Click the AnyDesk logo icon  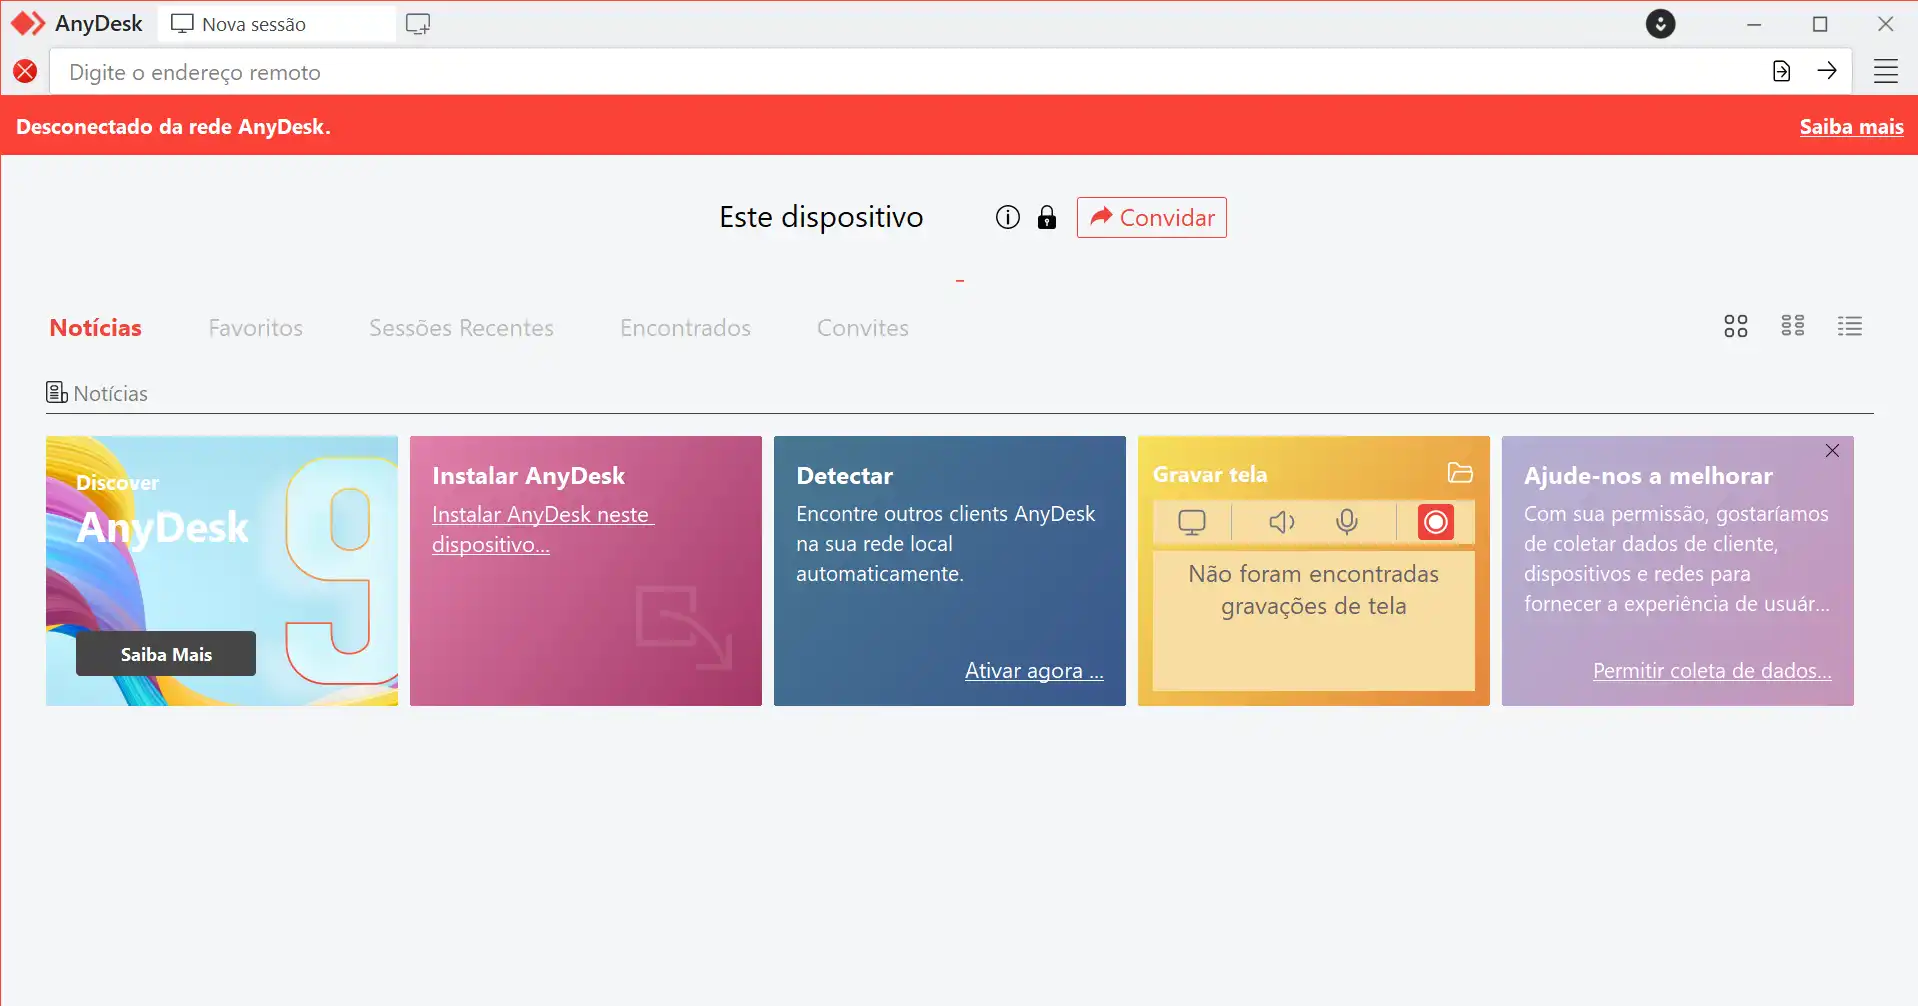[x=28, y=23]
